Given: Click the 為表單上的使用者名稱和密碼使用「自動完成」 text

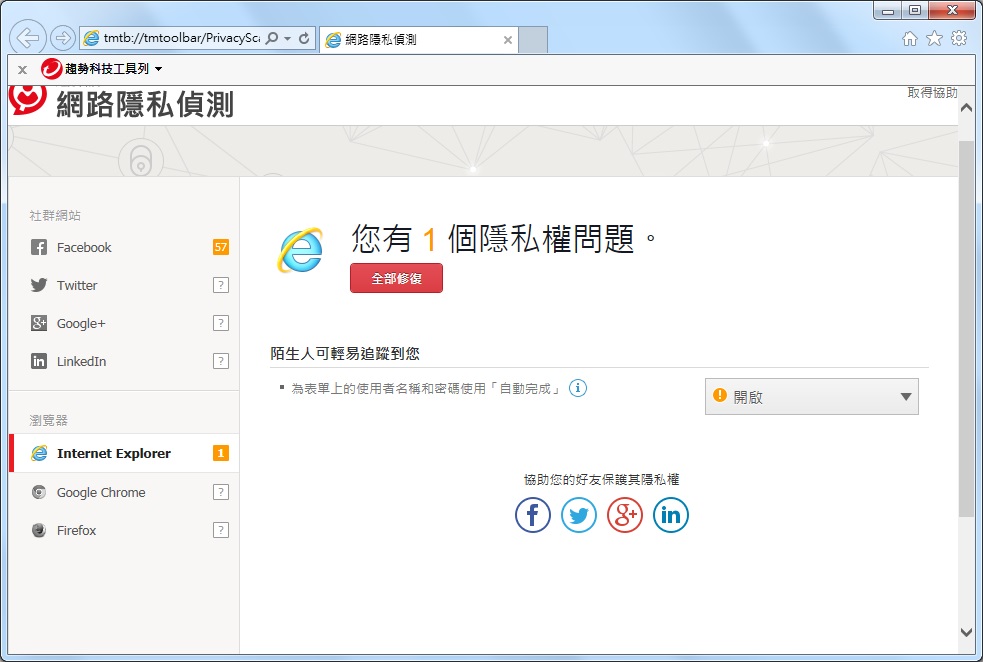Looking at the screenshot, I should pos(426,389).
